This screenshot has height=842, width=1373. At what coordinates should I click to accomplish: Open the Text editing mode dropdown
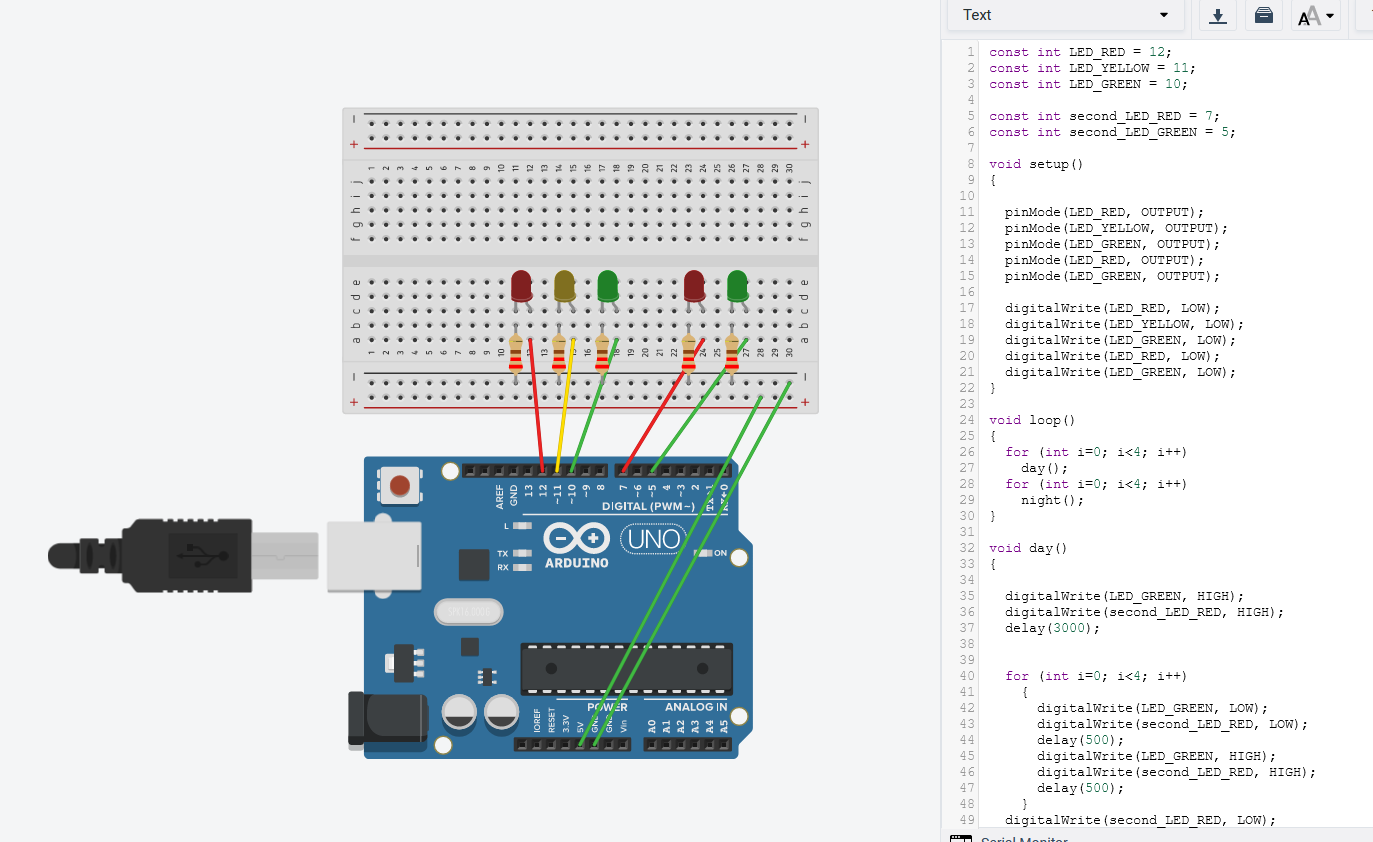pyautogui.click(x=1065, y=15)
